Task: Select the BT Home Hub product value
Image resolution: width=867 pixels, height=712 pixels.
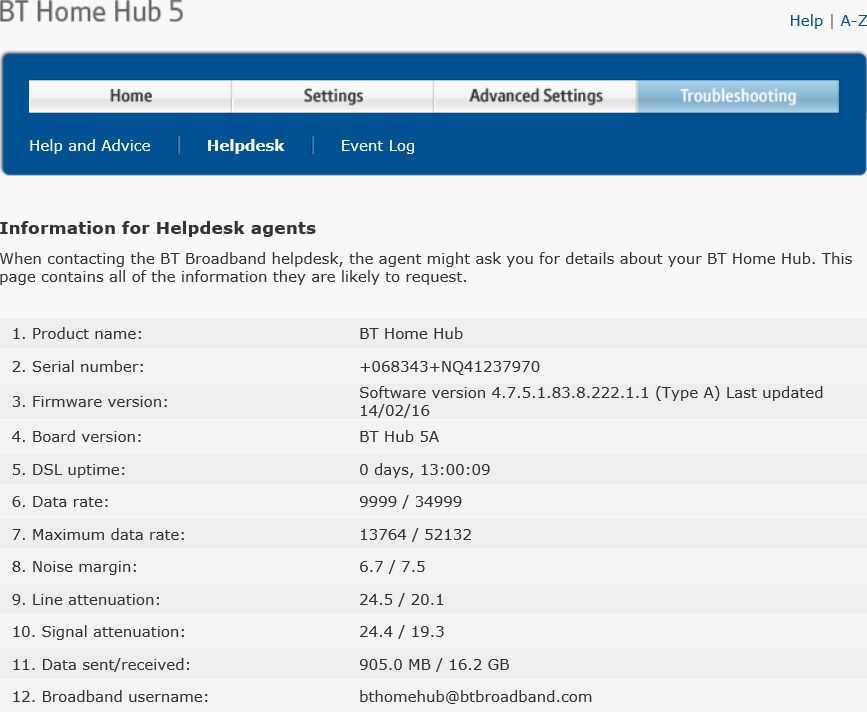Action: 411,334
